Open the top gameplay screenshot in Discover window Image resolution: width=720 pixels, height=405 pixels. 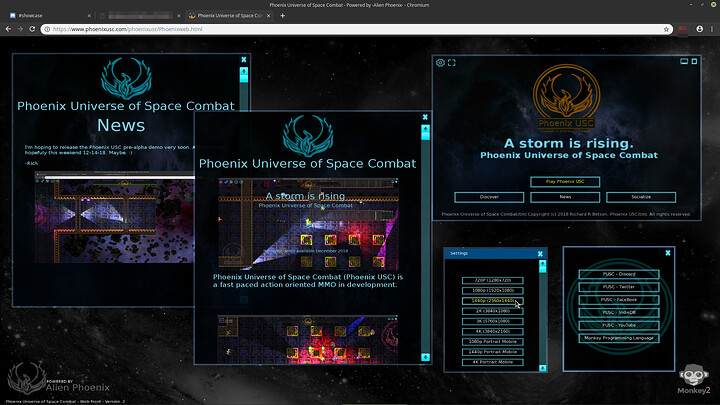point(308,224)
